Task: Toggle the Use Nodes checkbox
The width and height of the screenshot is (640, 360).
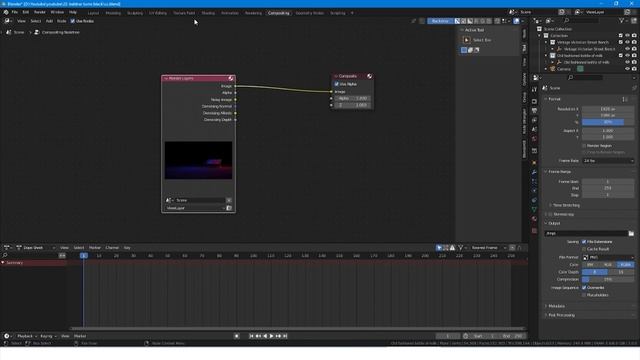Action: (73, 21)
